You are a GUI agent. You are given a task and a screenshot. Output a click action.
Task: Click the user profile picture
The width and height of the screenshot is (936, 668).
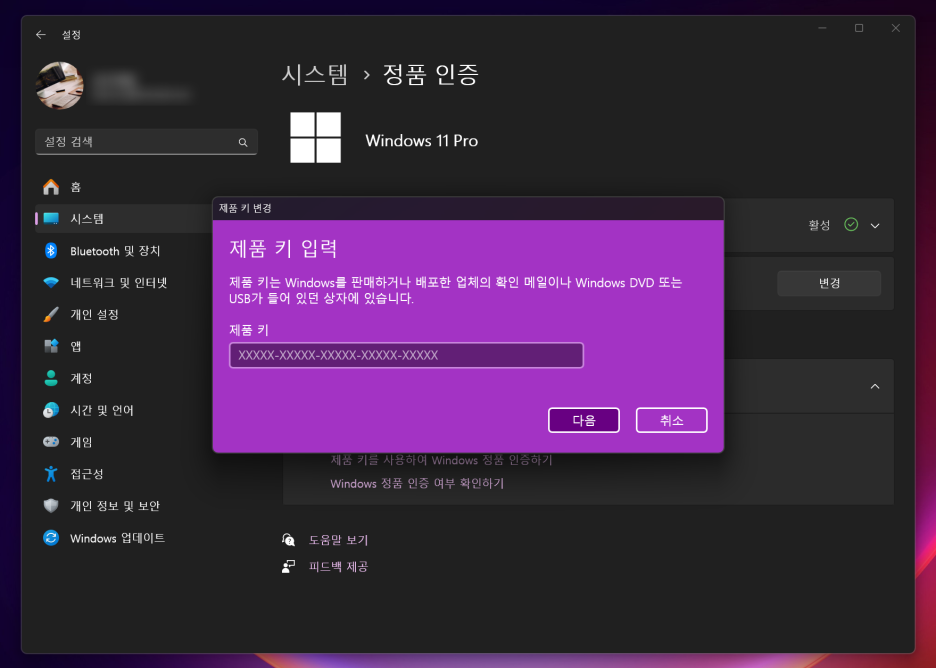pos(60,85)
